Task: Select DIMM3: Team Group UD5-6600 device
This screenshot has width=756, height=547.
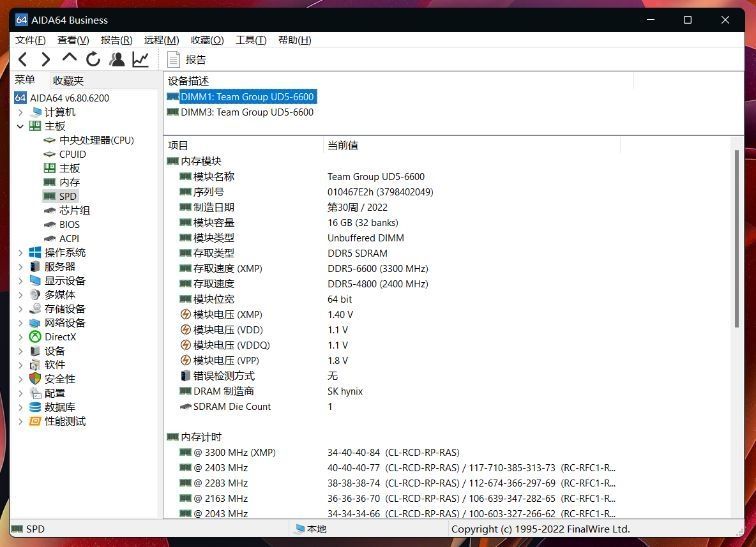Action: [247, 112]
